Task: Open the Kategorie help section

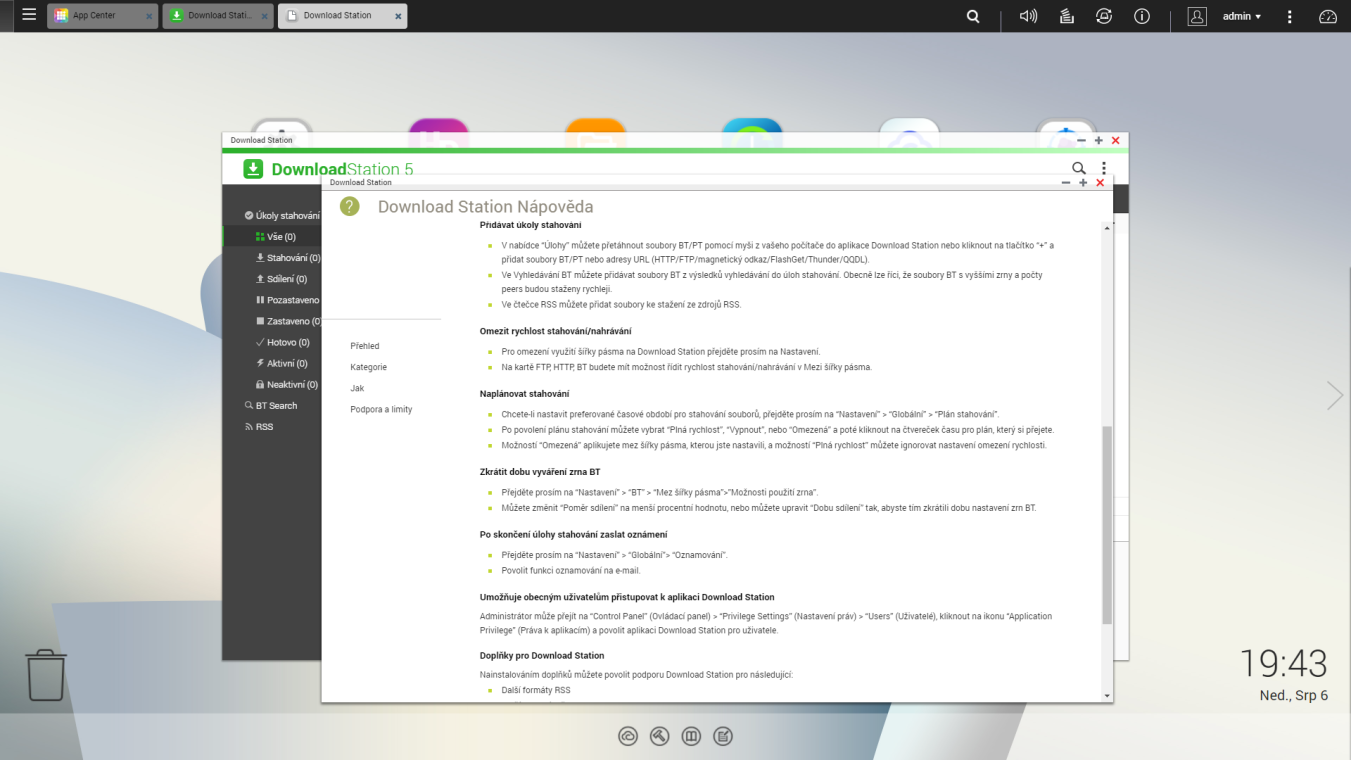Action: [368, 367]
